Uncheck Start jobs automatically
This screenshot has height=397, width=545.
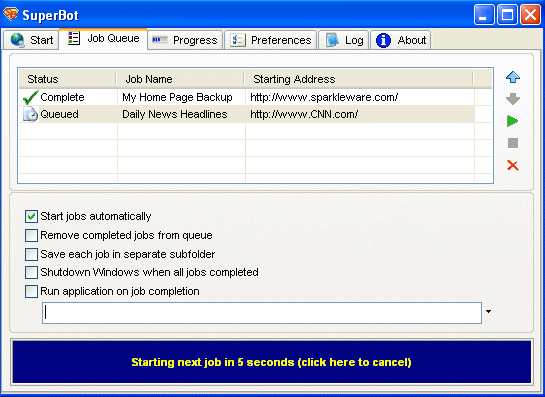tap(31, 216)
